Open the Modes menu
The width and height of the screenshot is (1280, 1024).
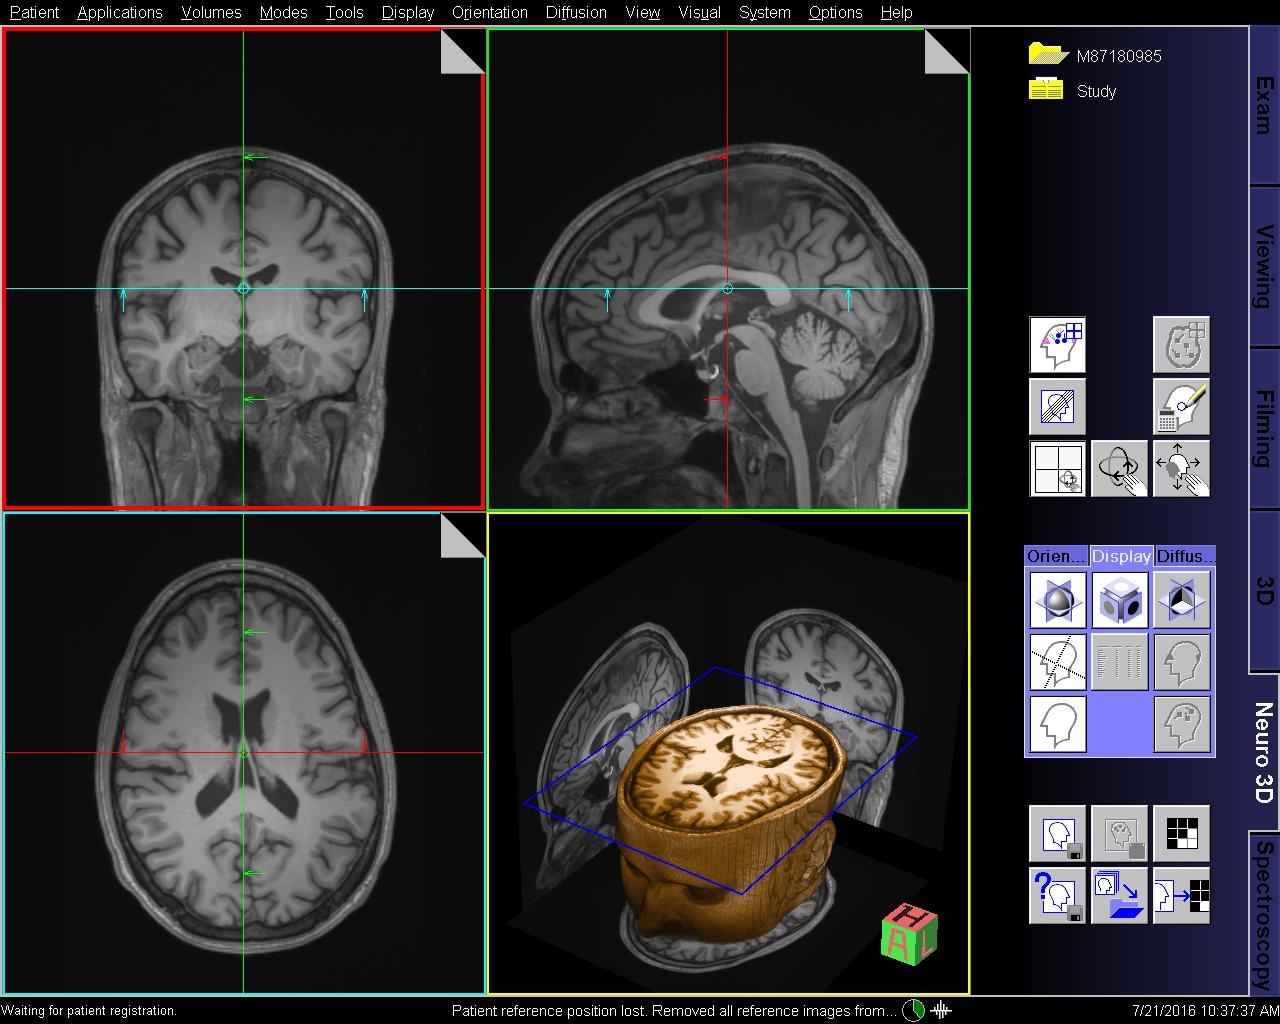(283, 12)
